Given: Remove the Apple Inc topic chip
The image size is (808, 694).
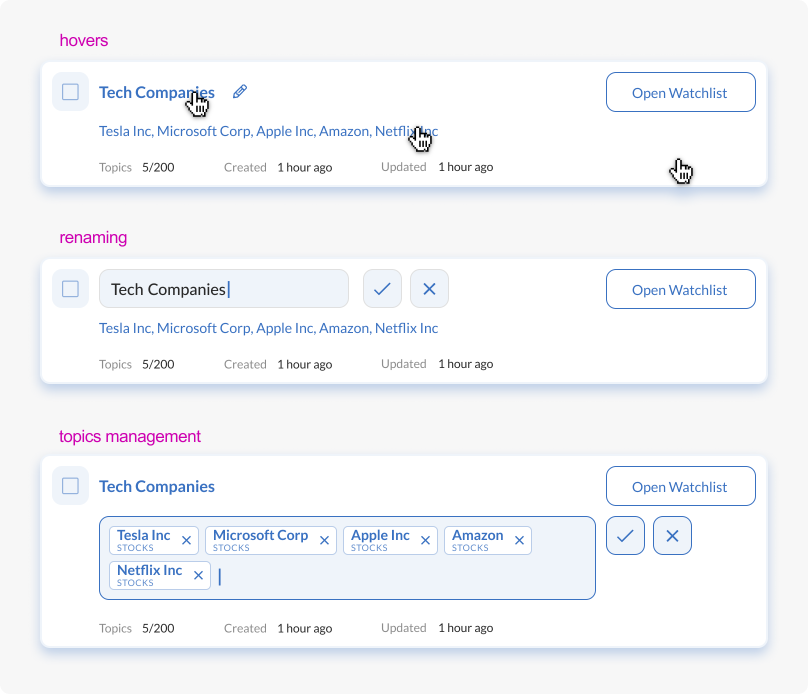Looking at the screenshot, I should coord(425,540).
